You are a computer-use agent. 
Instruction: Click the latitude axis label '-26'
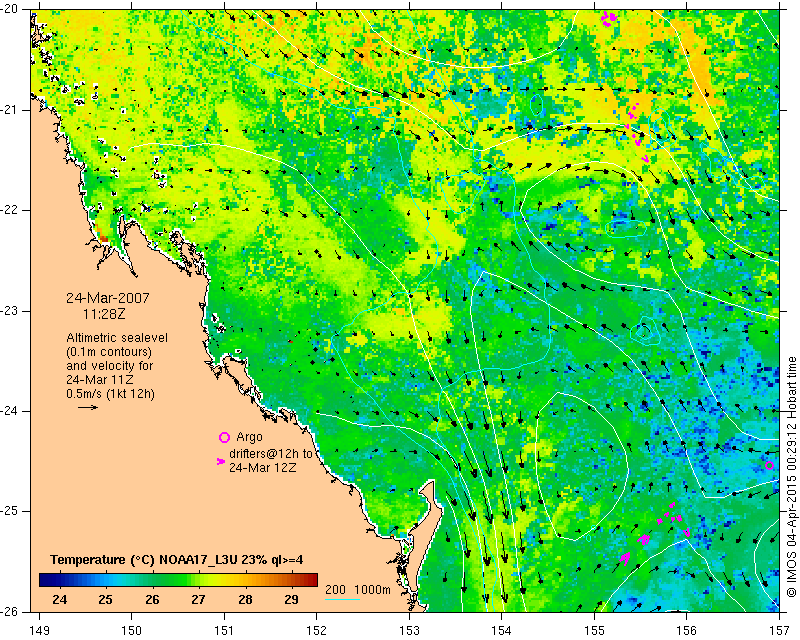10,611
